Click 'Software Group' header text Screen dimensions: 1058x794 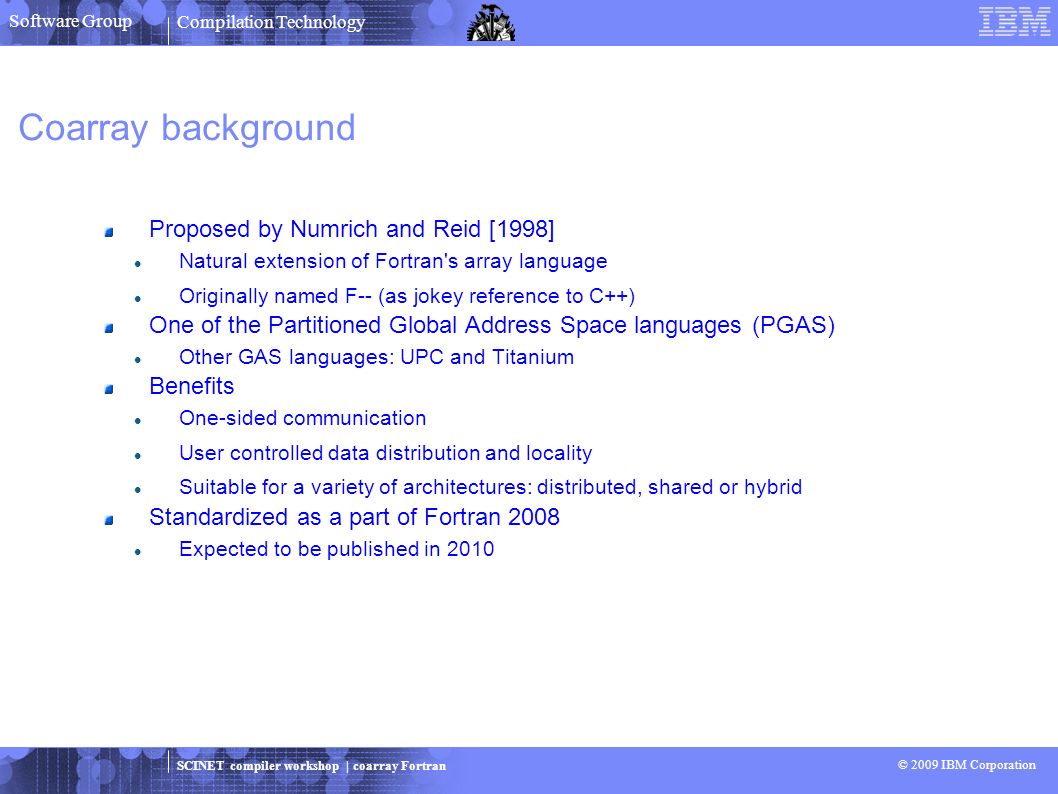pos(70,21)
